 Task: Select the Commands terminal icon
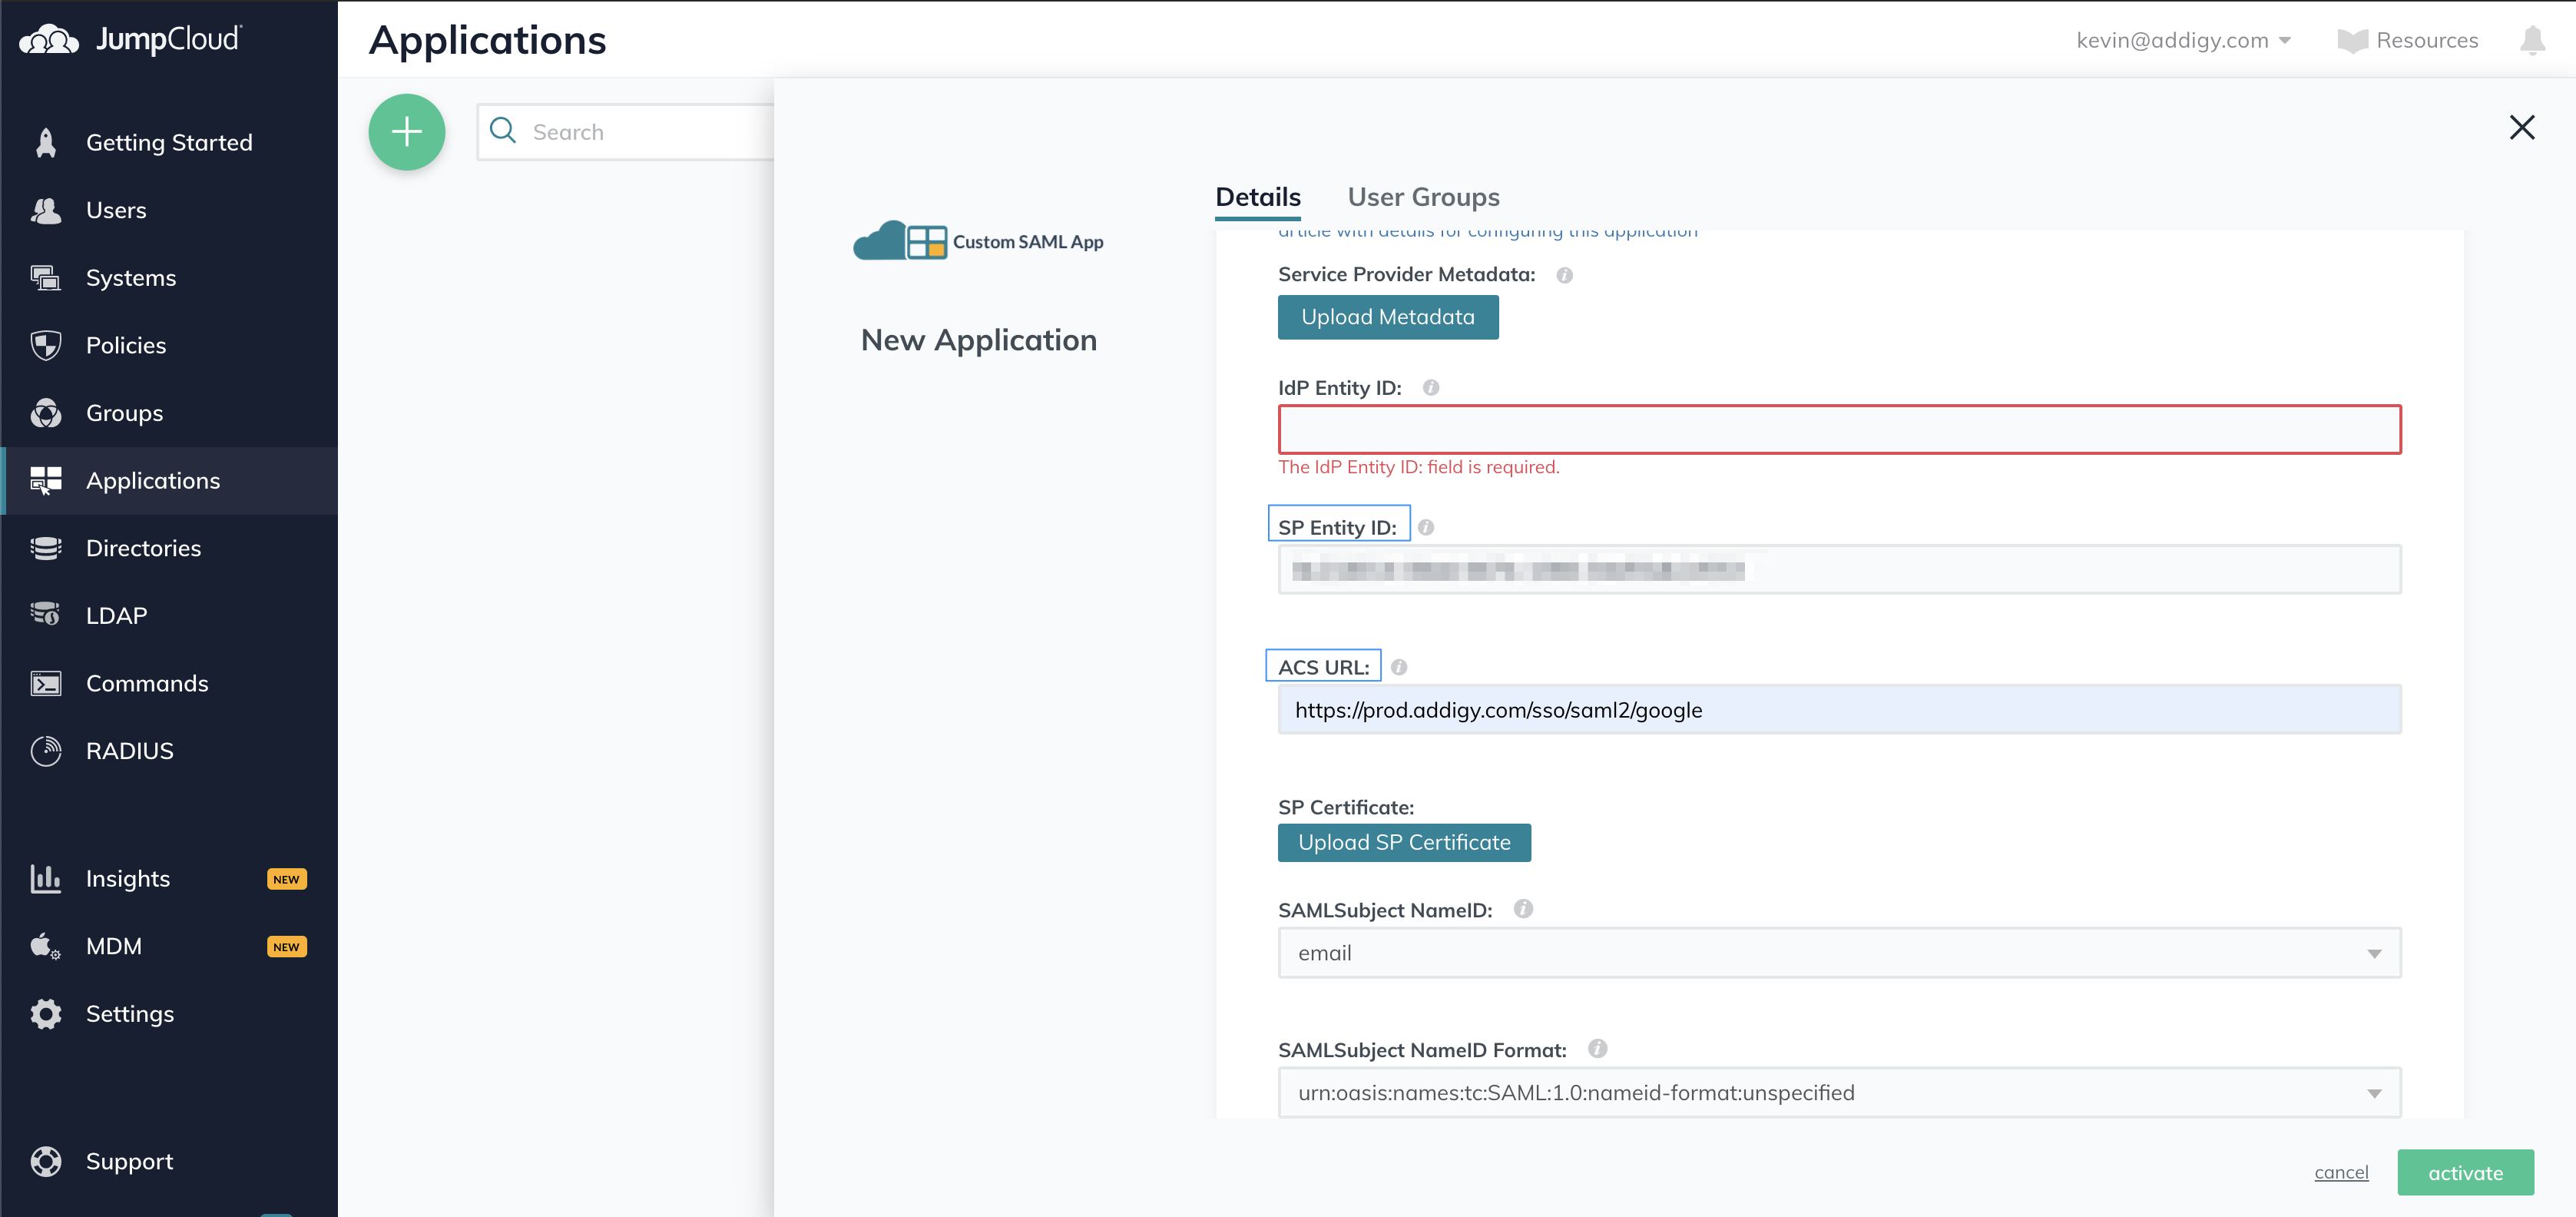click(x=46, y=683)
